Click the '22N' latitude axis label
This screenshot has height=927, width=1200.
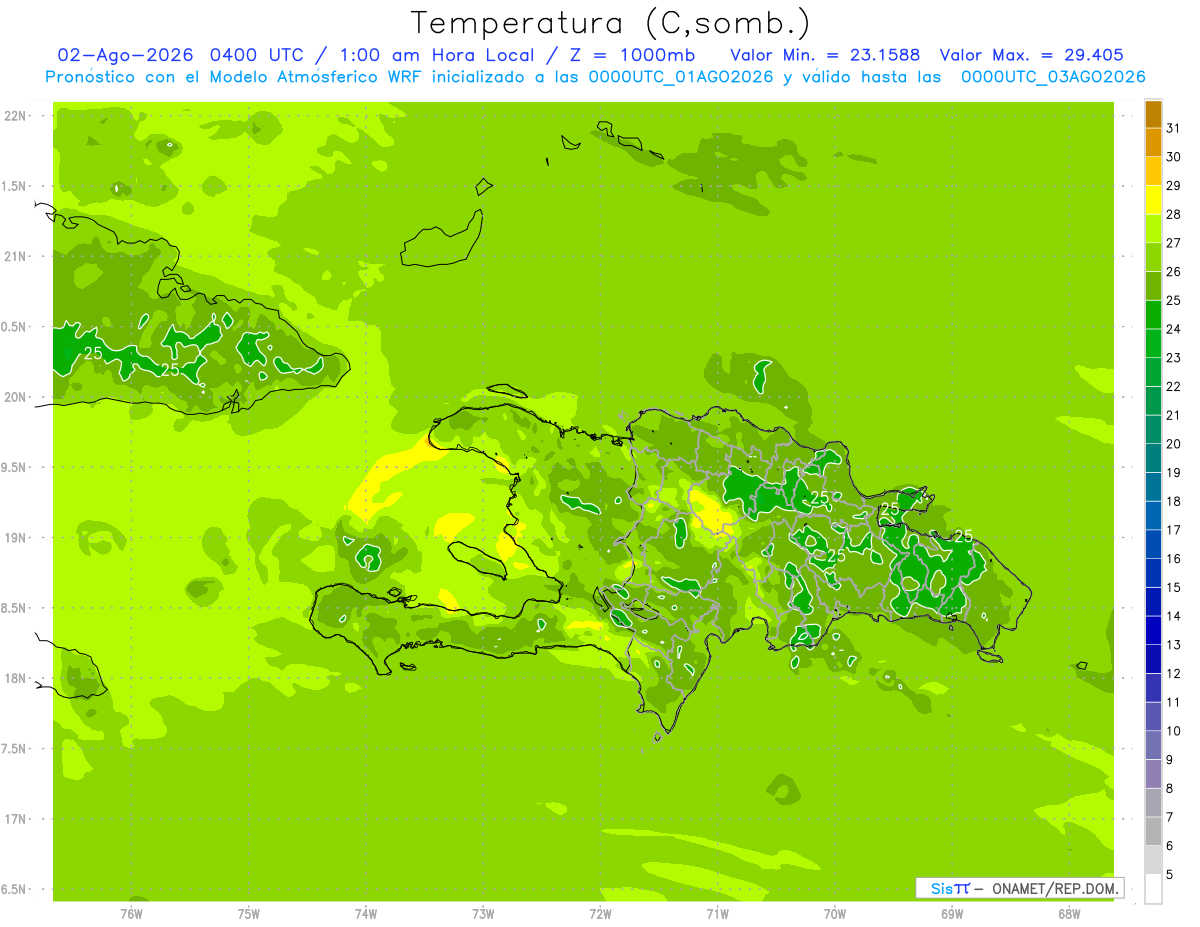(16, 116)
